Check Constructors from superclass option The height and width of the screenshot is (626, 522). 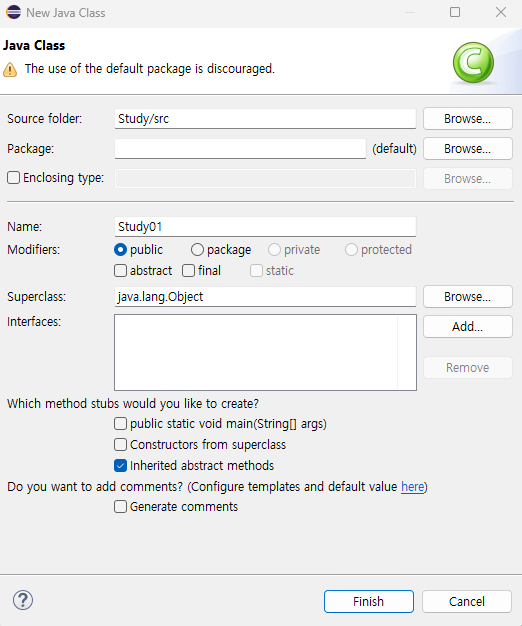point(120,444)
